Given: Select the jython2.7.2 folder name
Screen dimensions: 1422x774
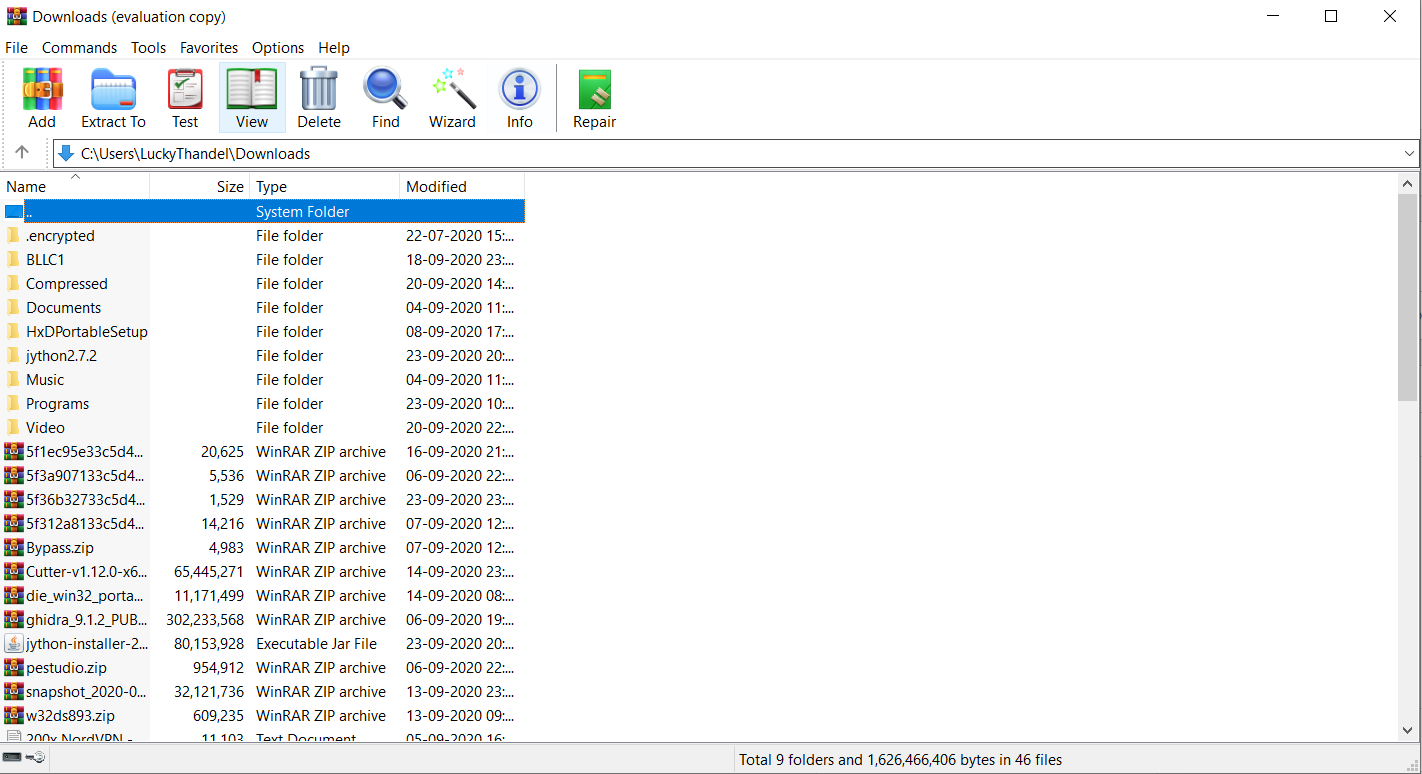Looking at the screenshot, I should [x=61, y=356].
